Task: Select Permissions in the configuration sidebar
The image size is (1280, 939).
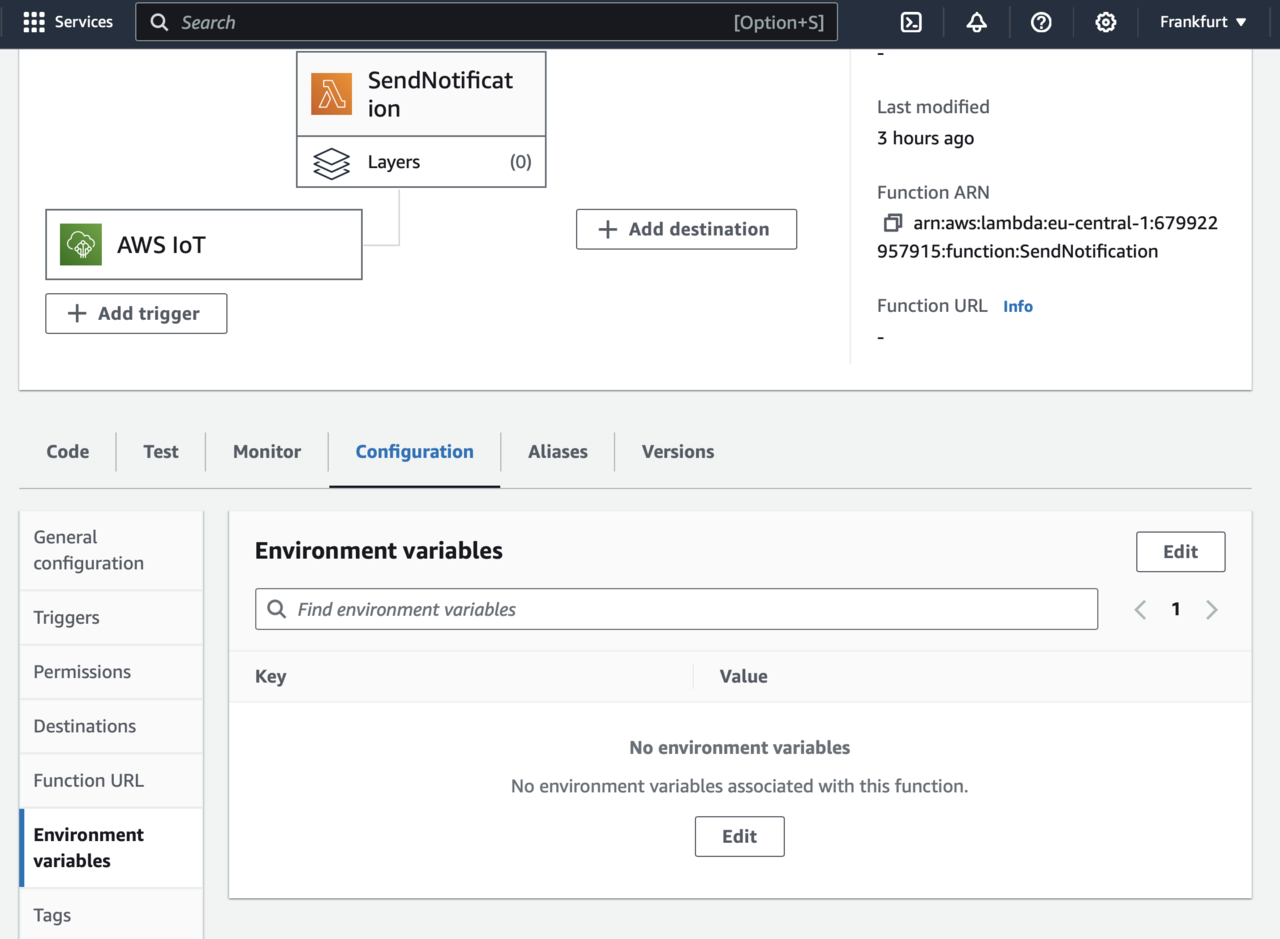Action: [82, 672]
